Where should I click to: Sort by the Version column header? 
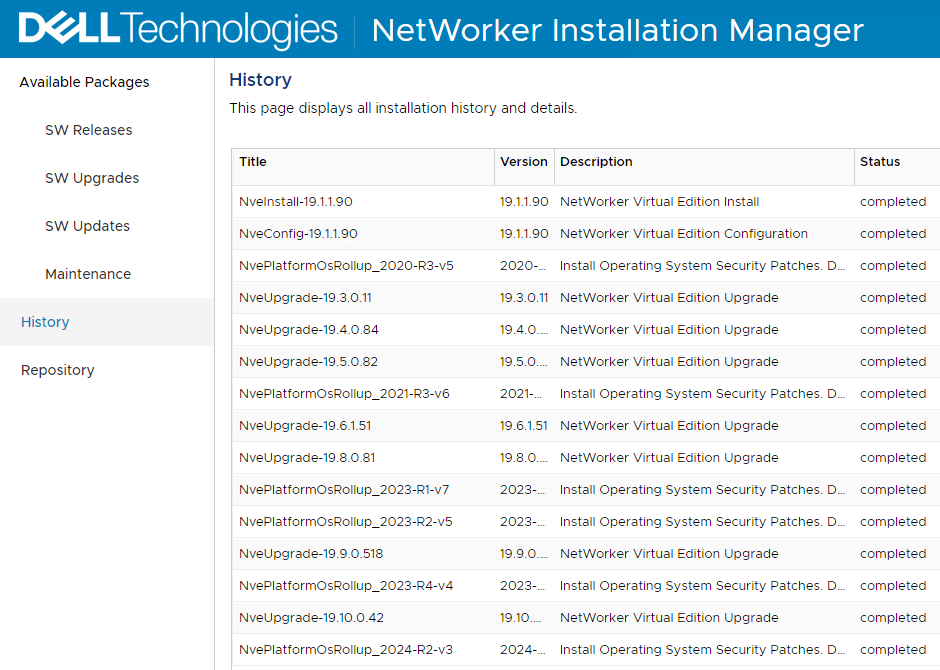click(524, 162)
